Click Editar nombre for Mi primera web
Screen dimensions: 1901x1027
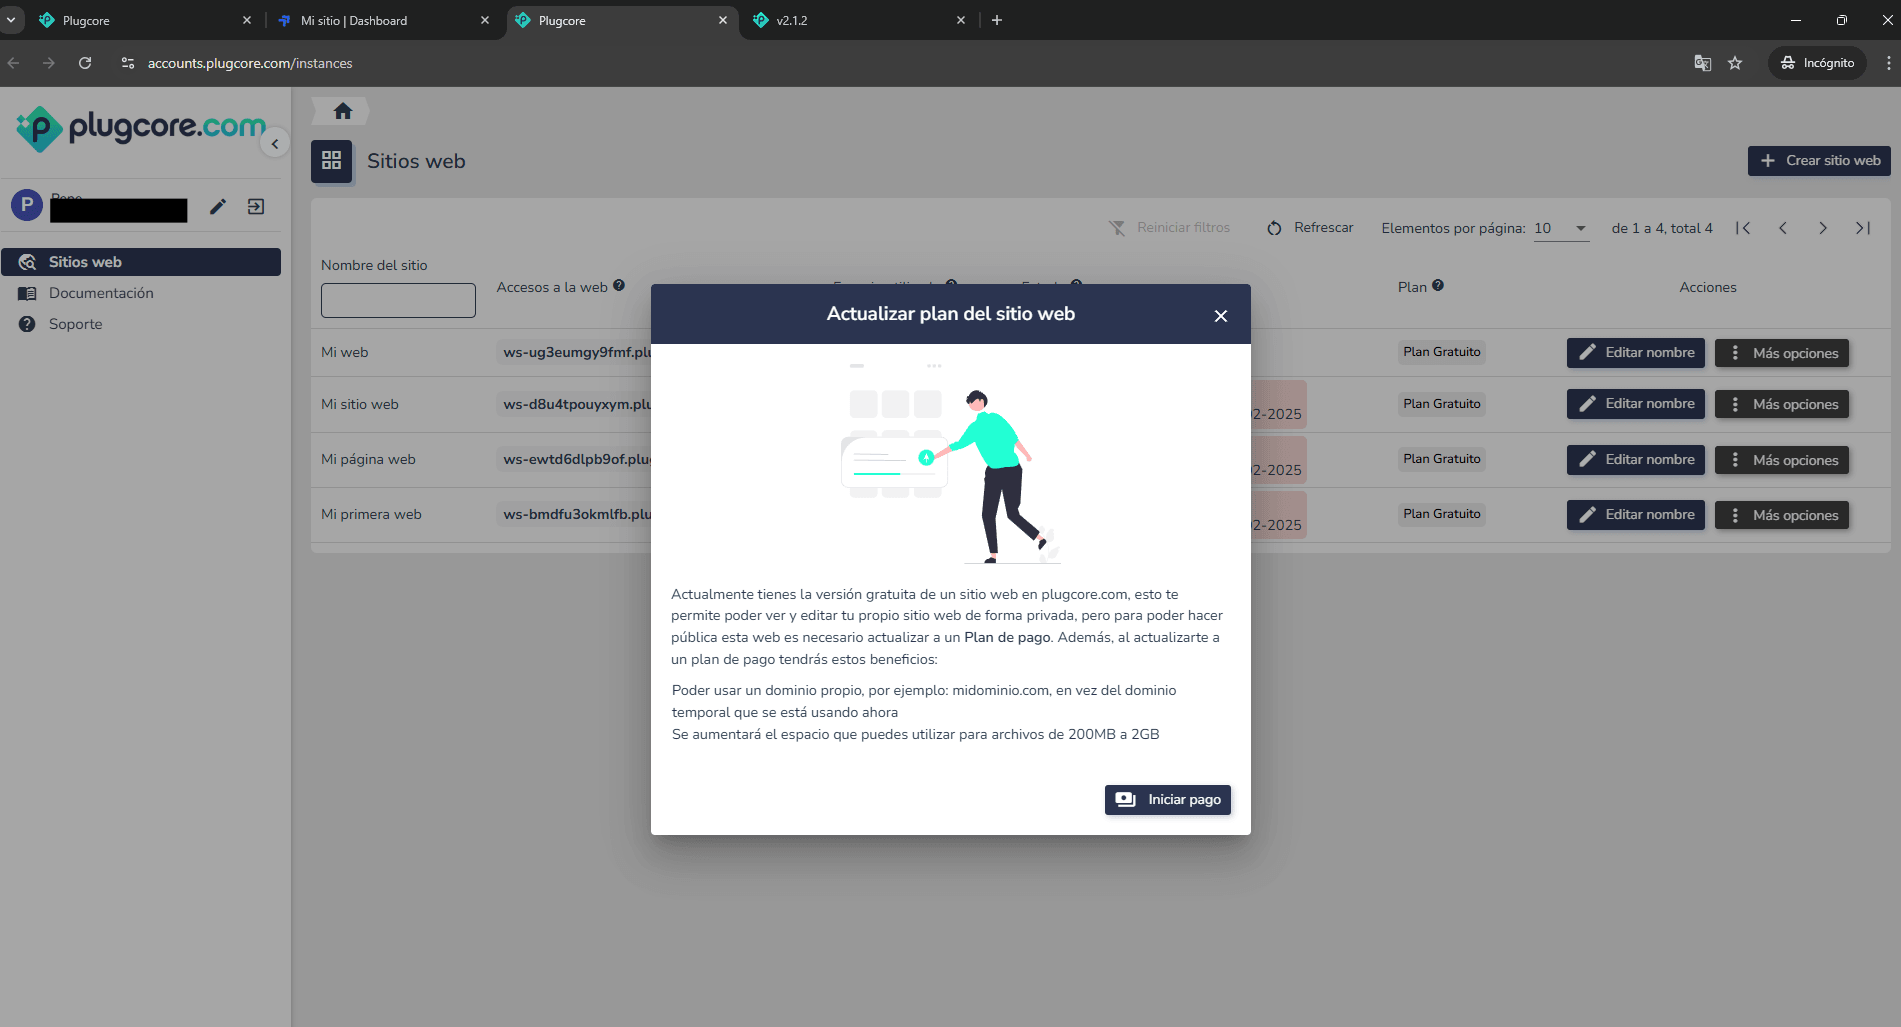click(1636, 515)
